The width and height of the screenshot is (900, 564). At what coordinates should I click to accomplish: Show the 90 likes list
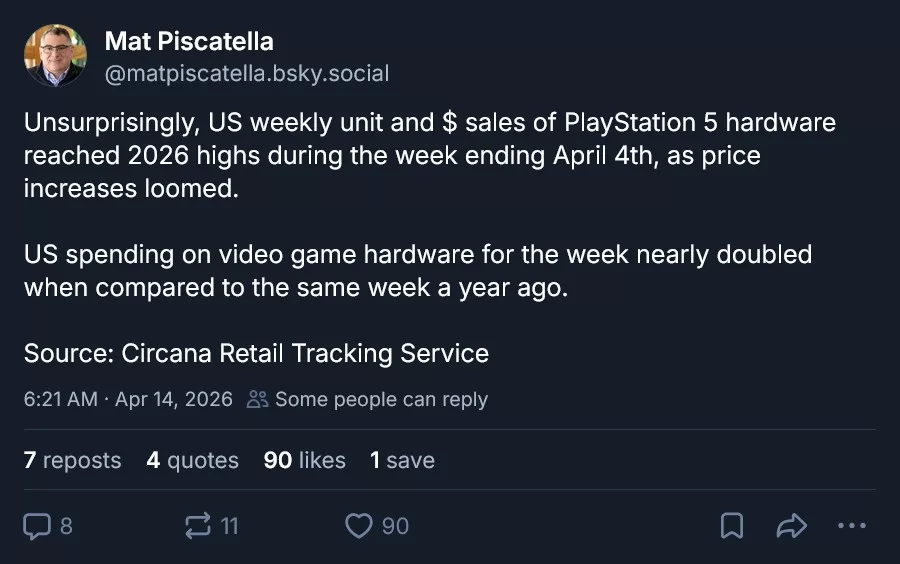[304, 461]
